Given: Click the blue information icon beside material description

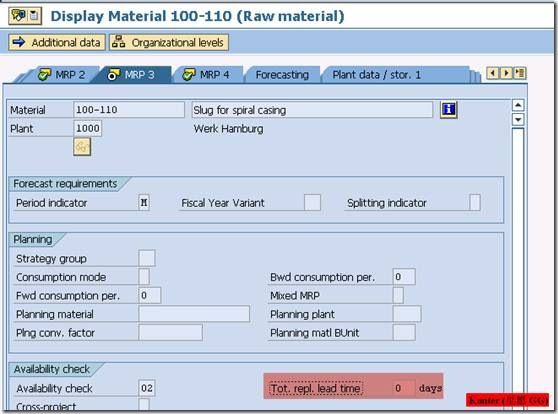Looking at the screenshot, I should coord(448,109).
